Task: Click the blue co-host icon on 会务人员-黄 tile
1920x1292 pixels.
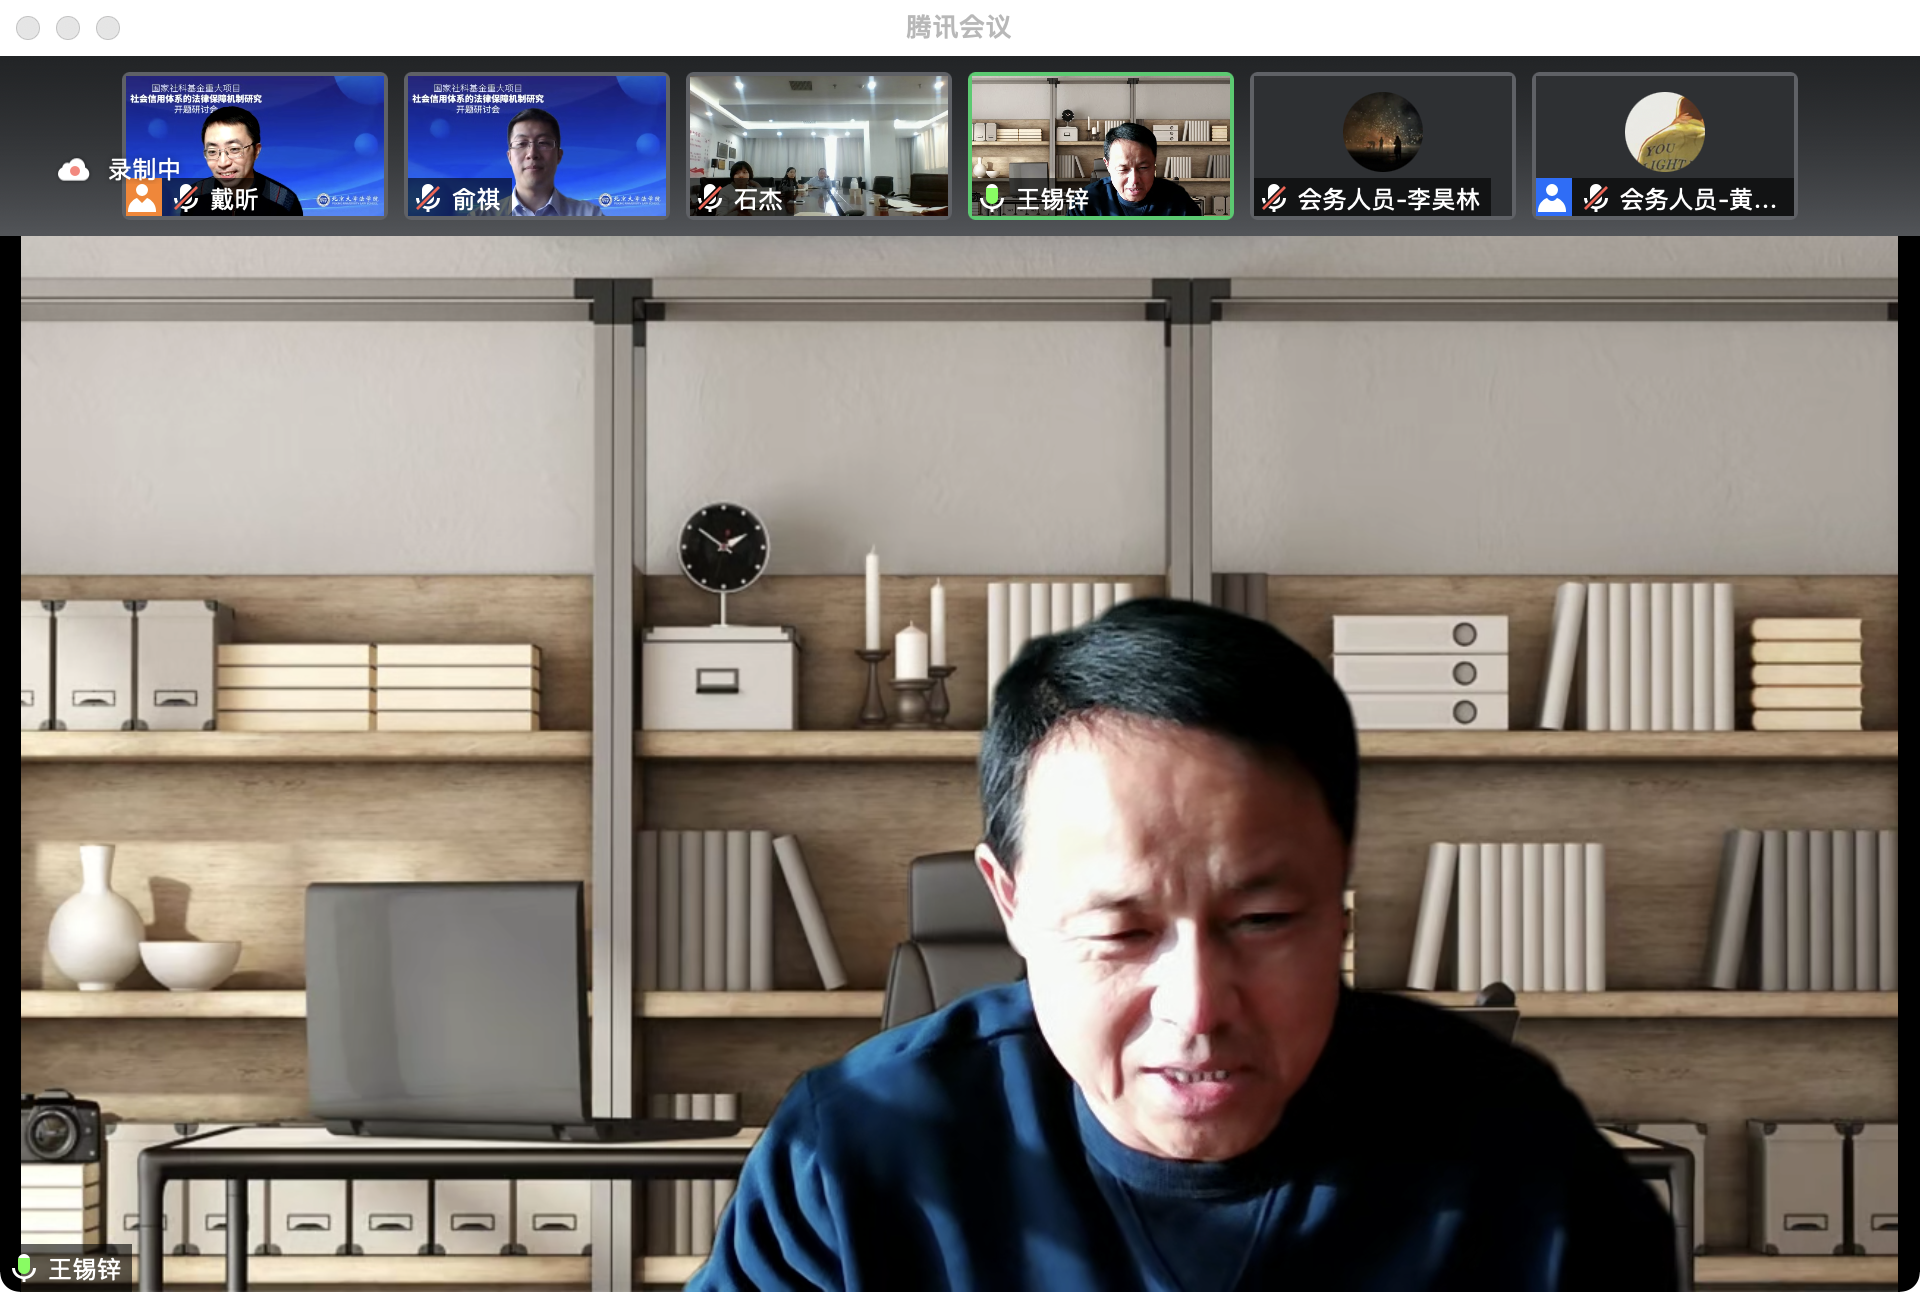Action: [1552, 198]
